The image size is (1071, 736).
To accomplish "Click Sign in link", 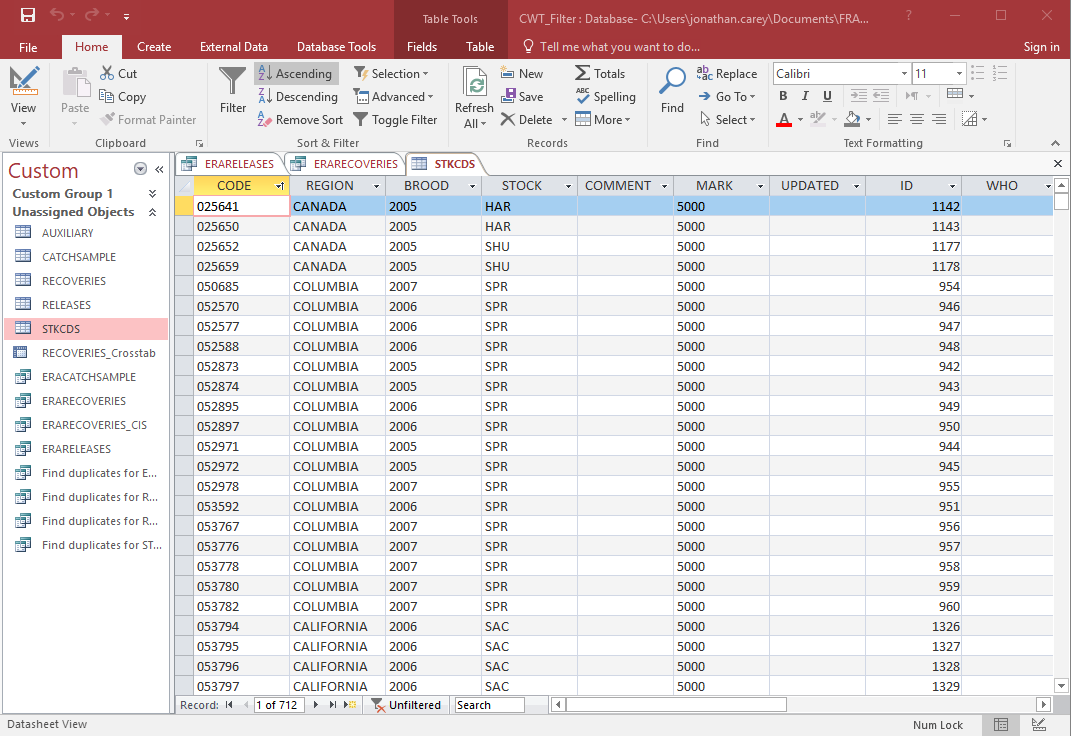I will pyautogui.click(x=1041, y=47).
